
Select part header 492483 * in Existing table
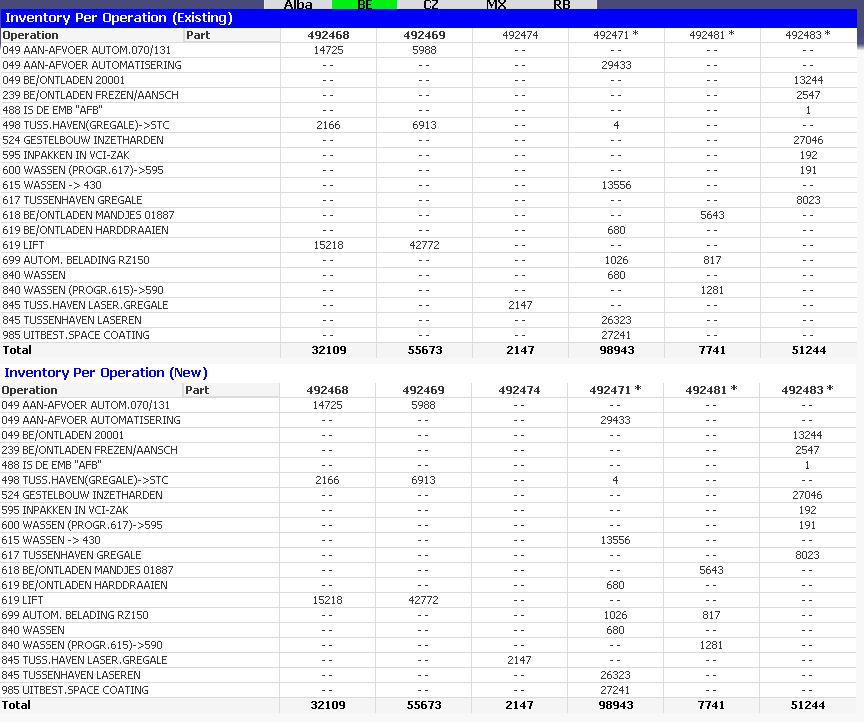[x=808, y=35]
